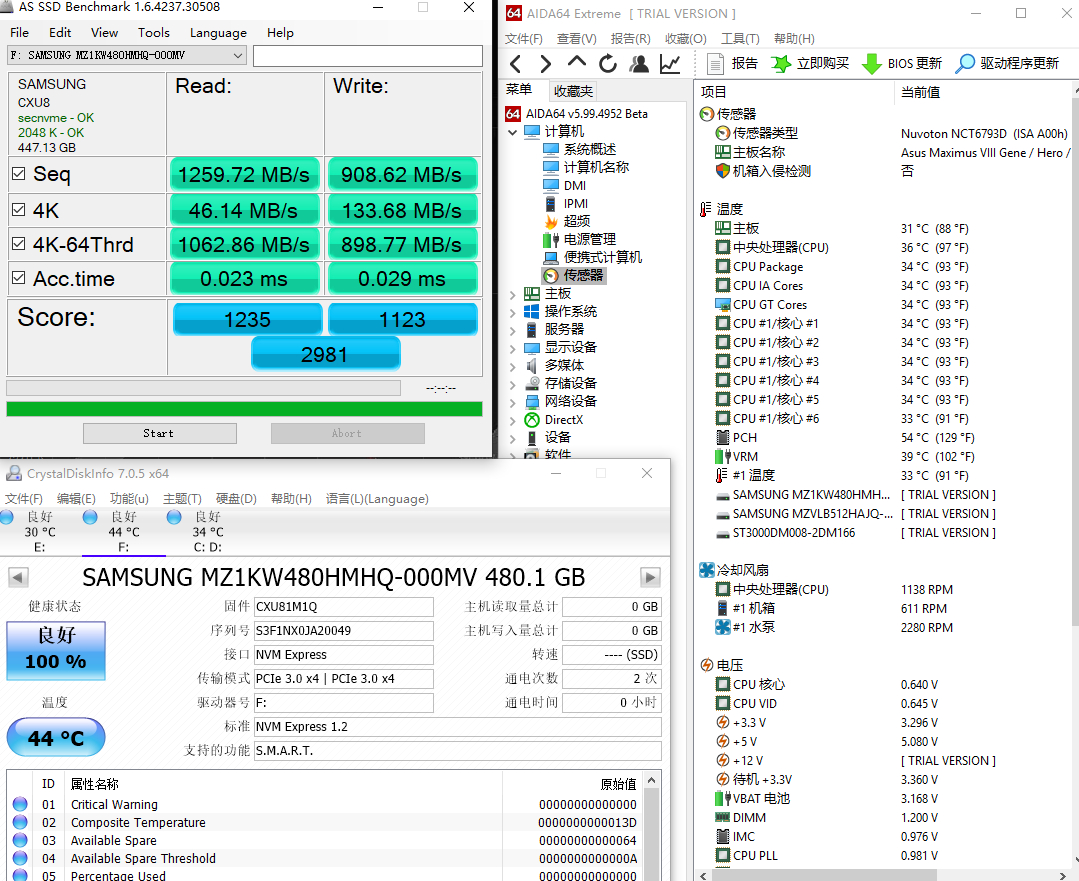Click the next disk arrow in CrystalDiskInfo

650,577
